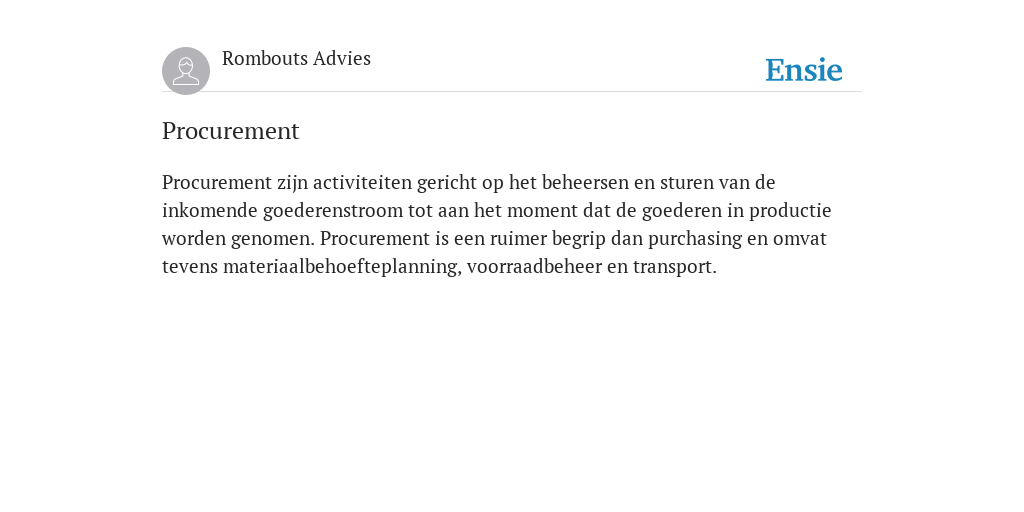Click the gray user avatar icon

186,71
